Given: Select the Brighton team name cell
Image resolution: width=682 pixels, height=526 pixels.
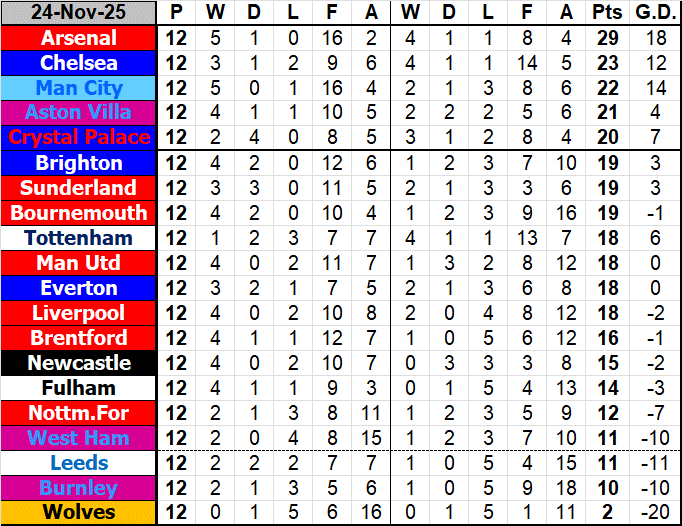Looking at the screenshot, I should click(x=79, y=163).
